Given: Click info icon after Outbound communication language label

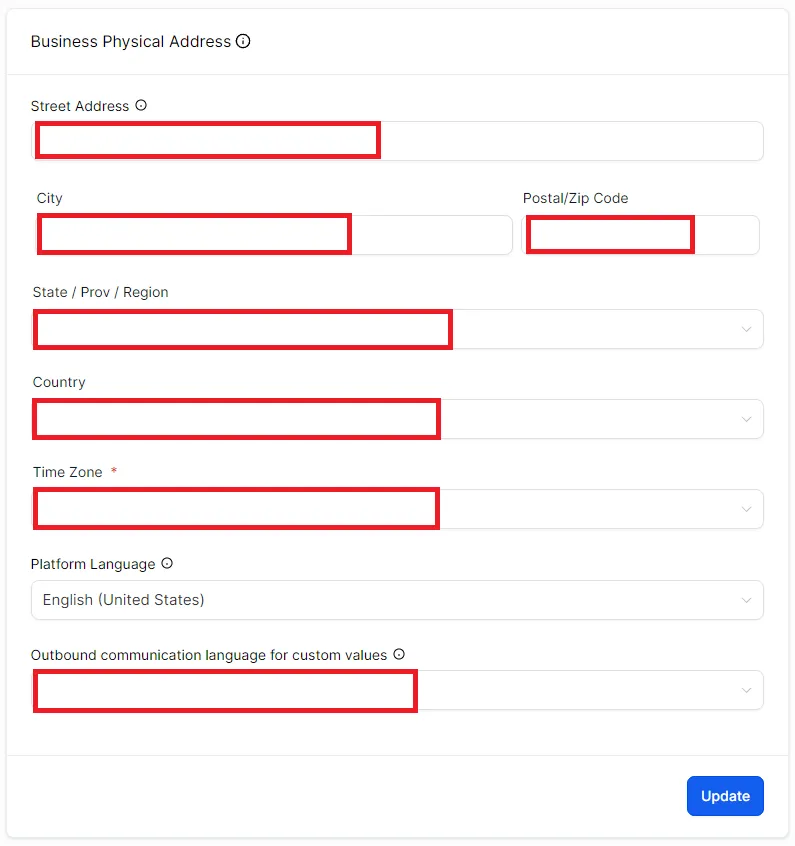Looking at the screenshot, I should [399, 654].
